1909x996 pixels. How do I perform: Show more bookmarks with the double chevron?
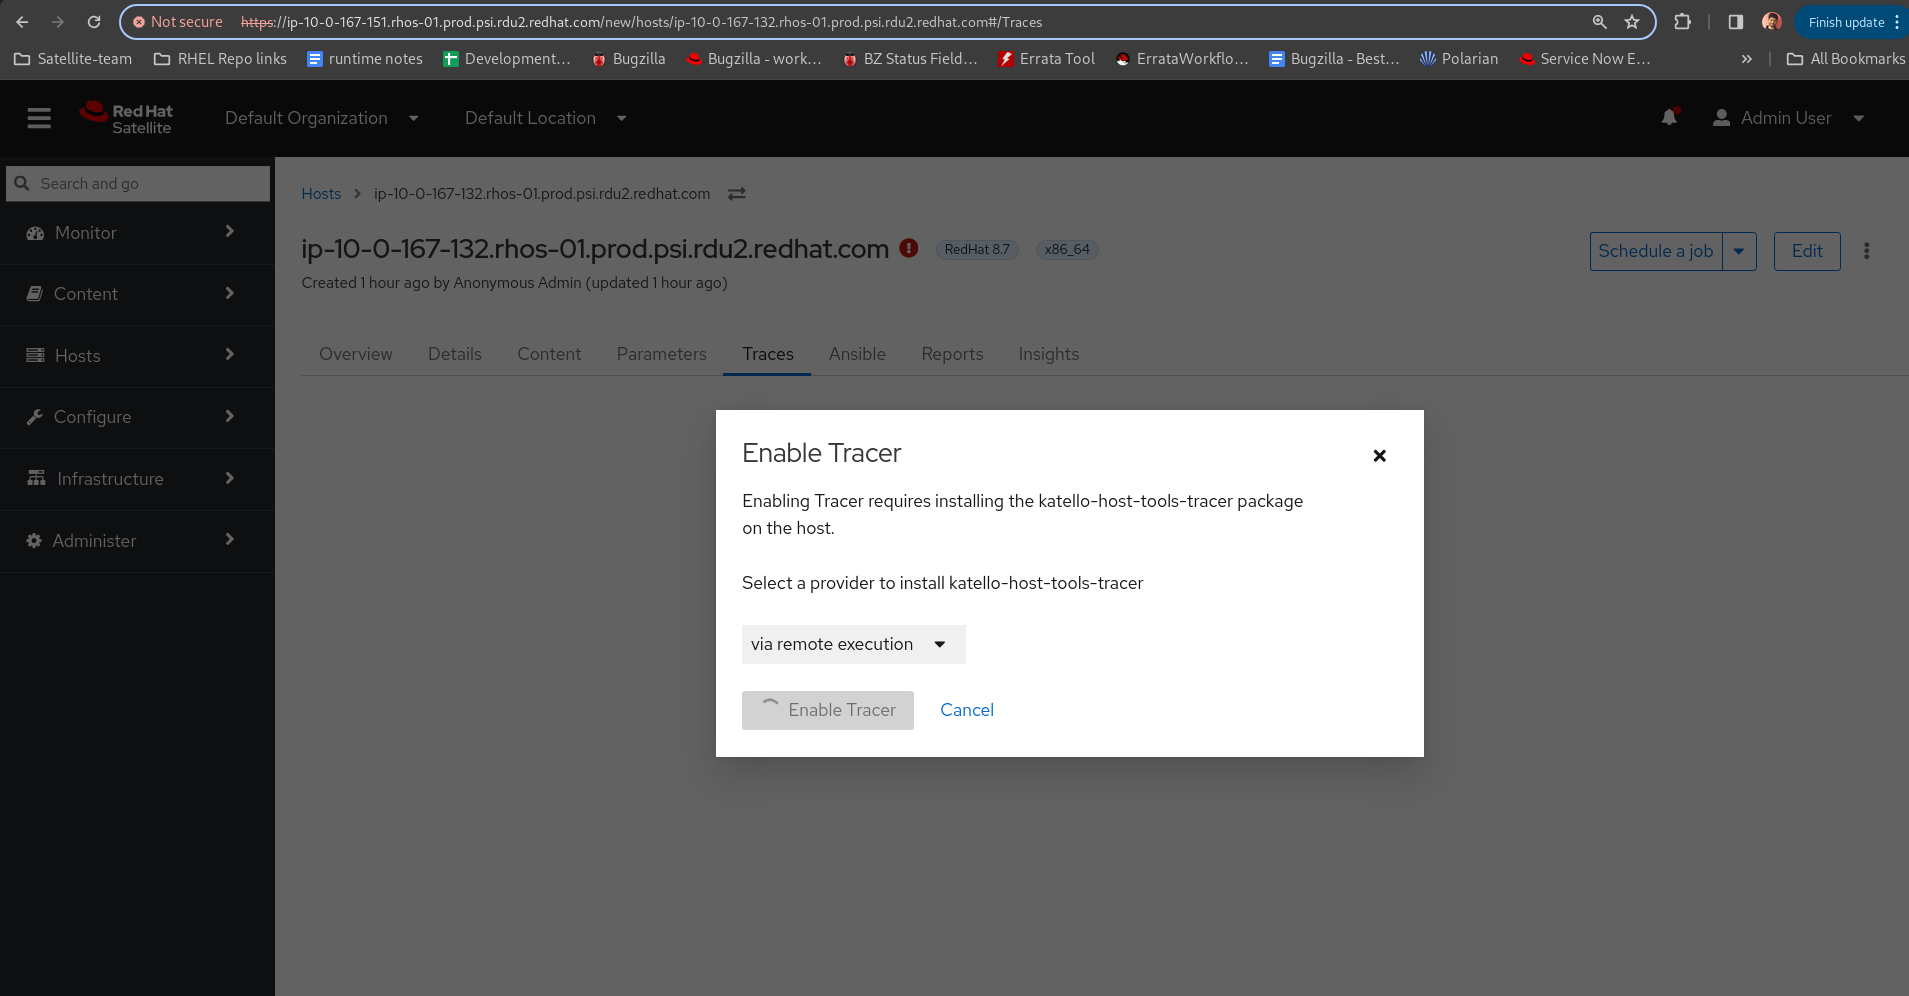(x=1746, y=59)
